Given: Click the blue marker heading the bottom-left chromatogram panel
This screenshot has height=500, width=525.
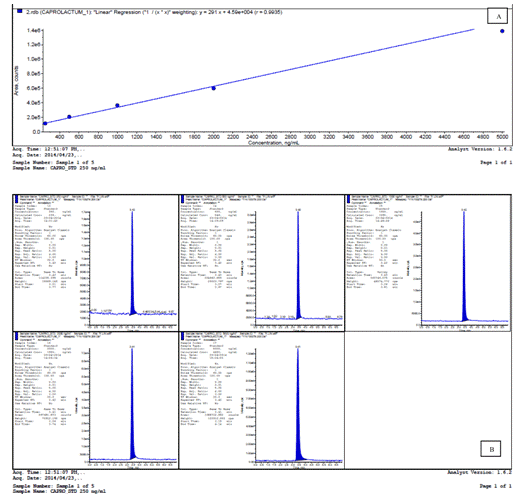Looking at the screenshot, I should point(16,336).
